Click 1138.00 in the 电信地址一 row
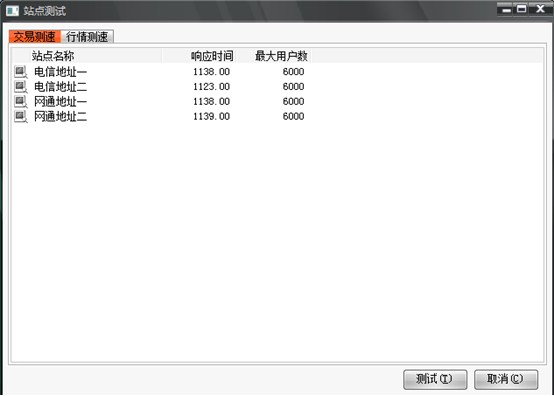Image resolution: width=554 pixels, height=396 pixels. click(x=211, y=72)
